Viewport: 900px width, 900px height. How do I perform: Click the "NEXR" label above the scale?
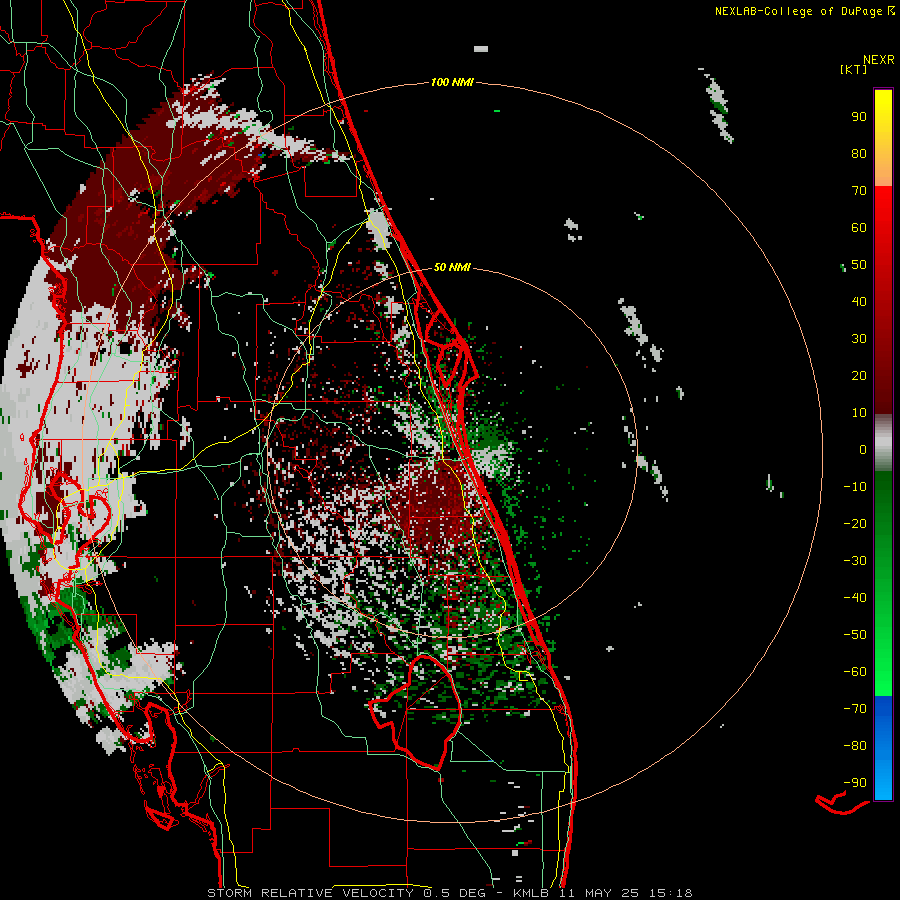tap(879, 59)
